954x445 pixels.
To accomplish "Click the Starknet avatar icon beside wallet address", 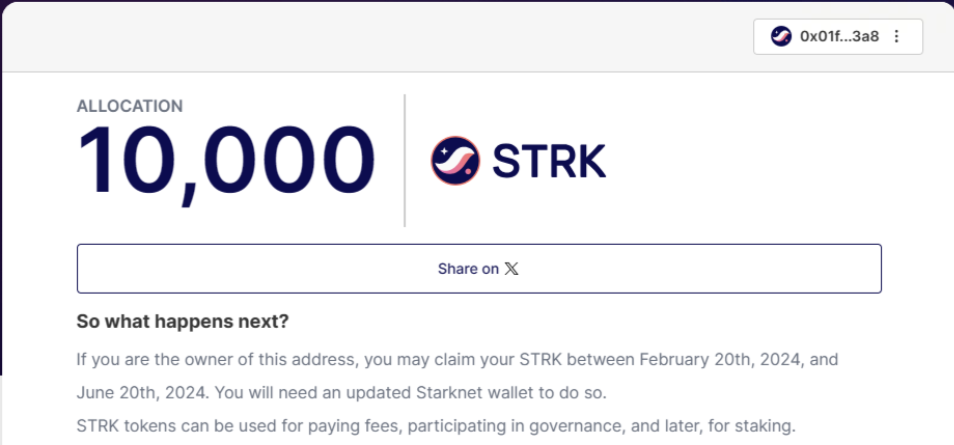I will (x=781, y=37).
